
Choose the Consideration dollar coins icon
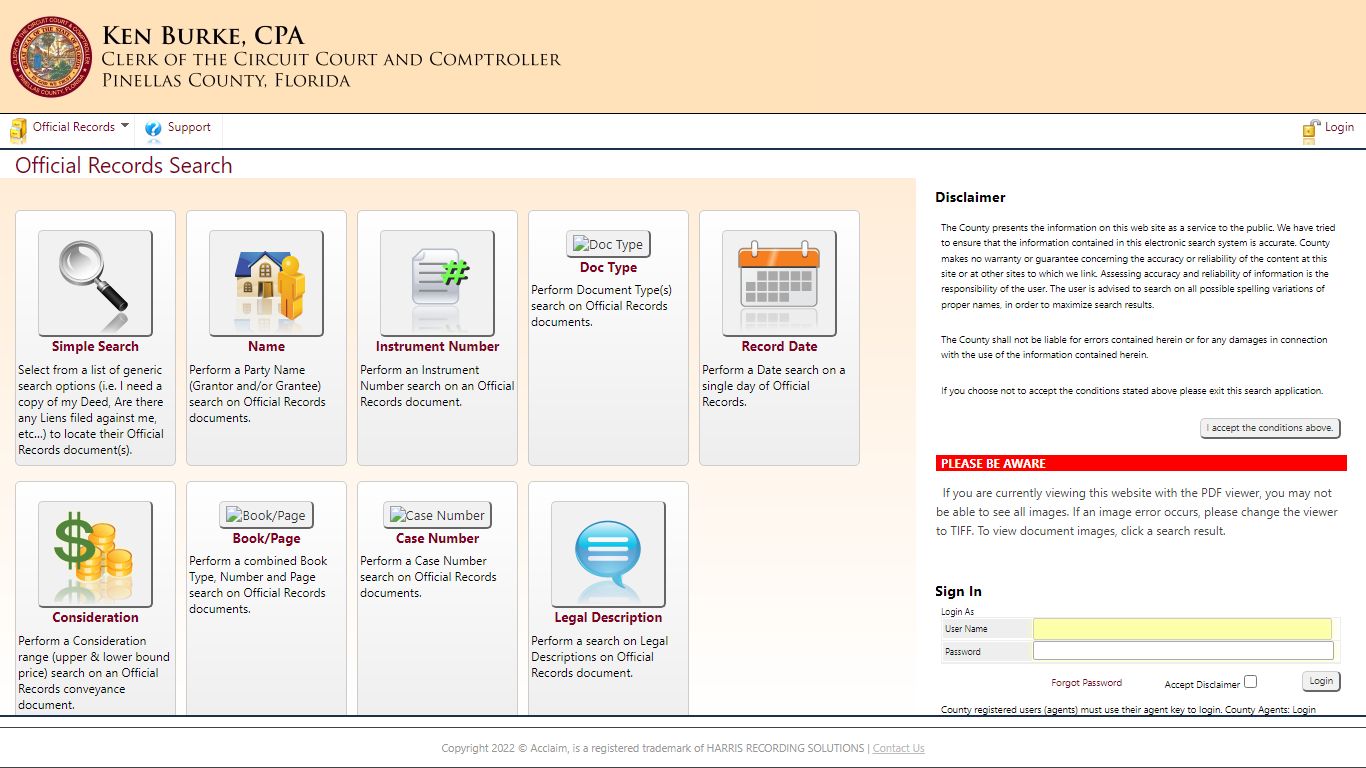tap(95, 554)
